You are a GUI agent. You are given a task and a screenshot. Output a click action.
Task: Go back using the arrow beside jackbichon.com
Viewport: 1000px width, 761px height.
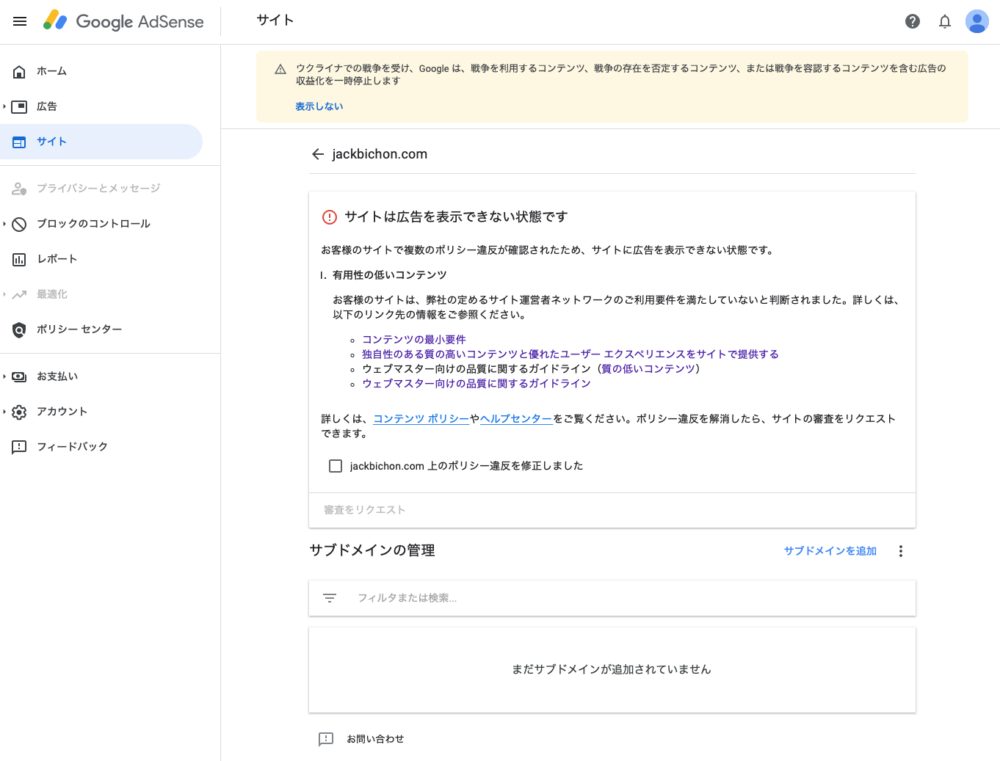318,154
